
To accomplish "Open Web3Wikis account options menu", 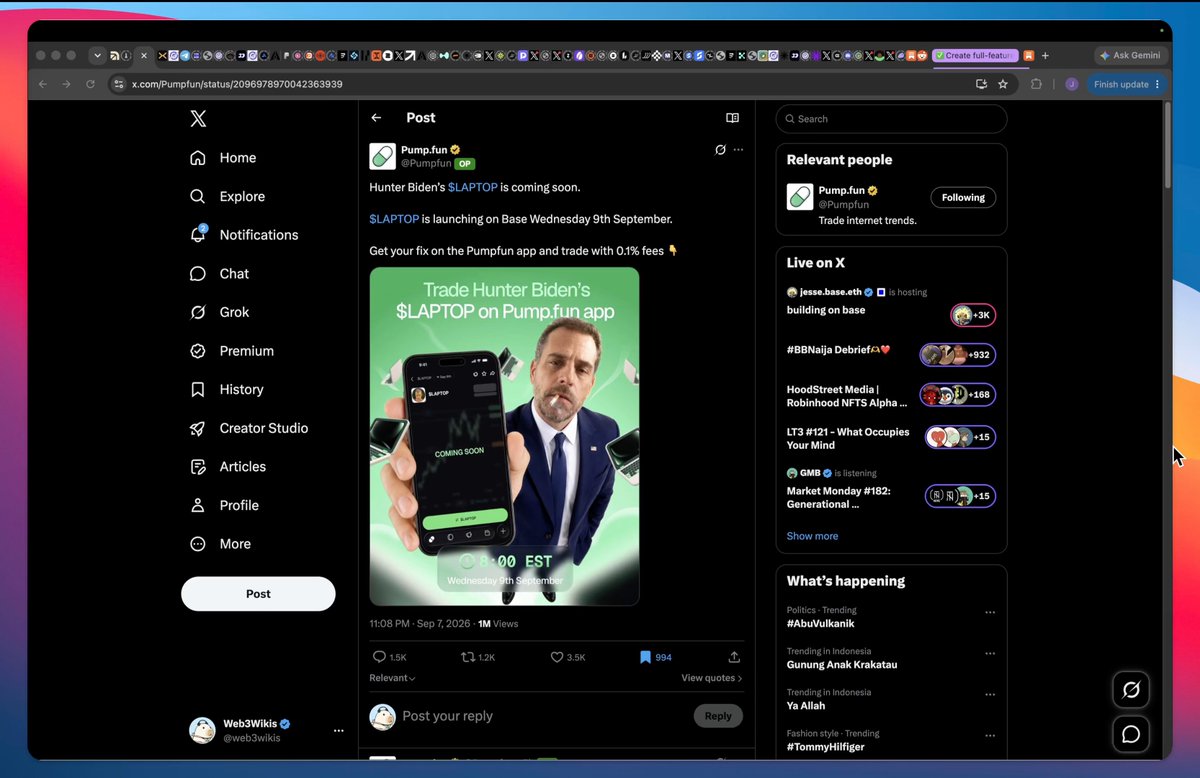I will 339,731.
